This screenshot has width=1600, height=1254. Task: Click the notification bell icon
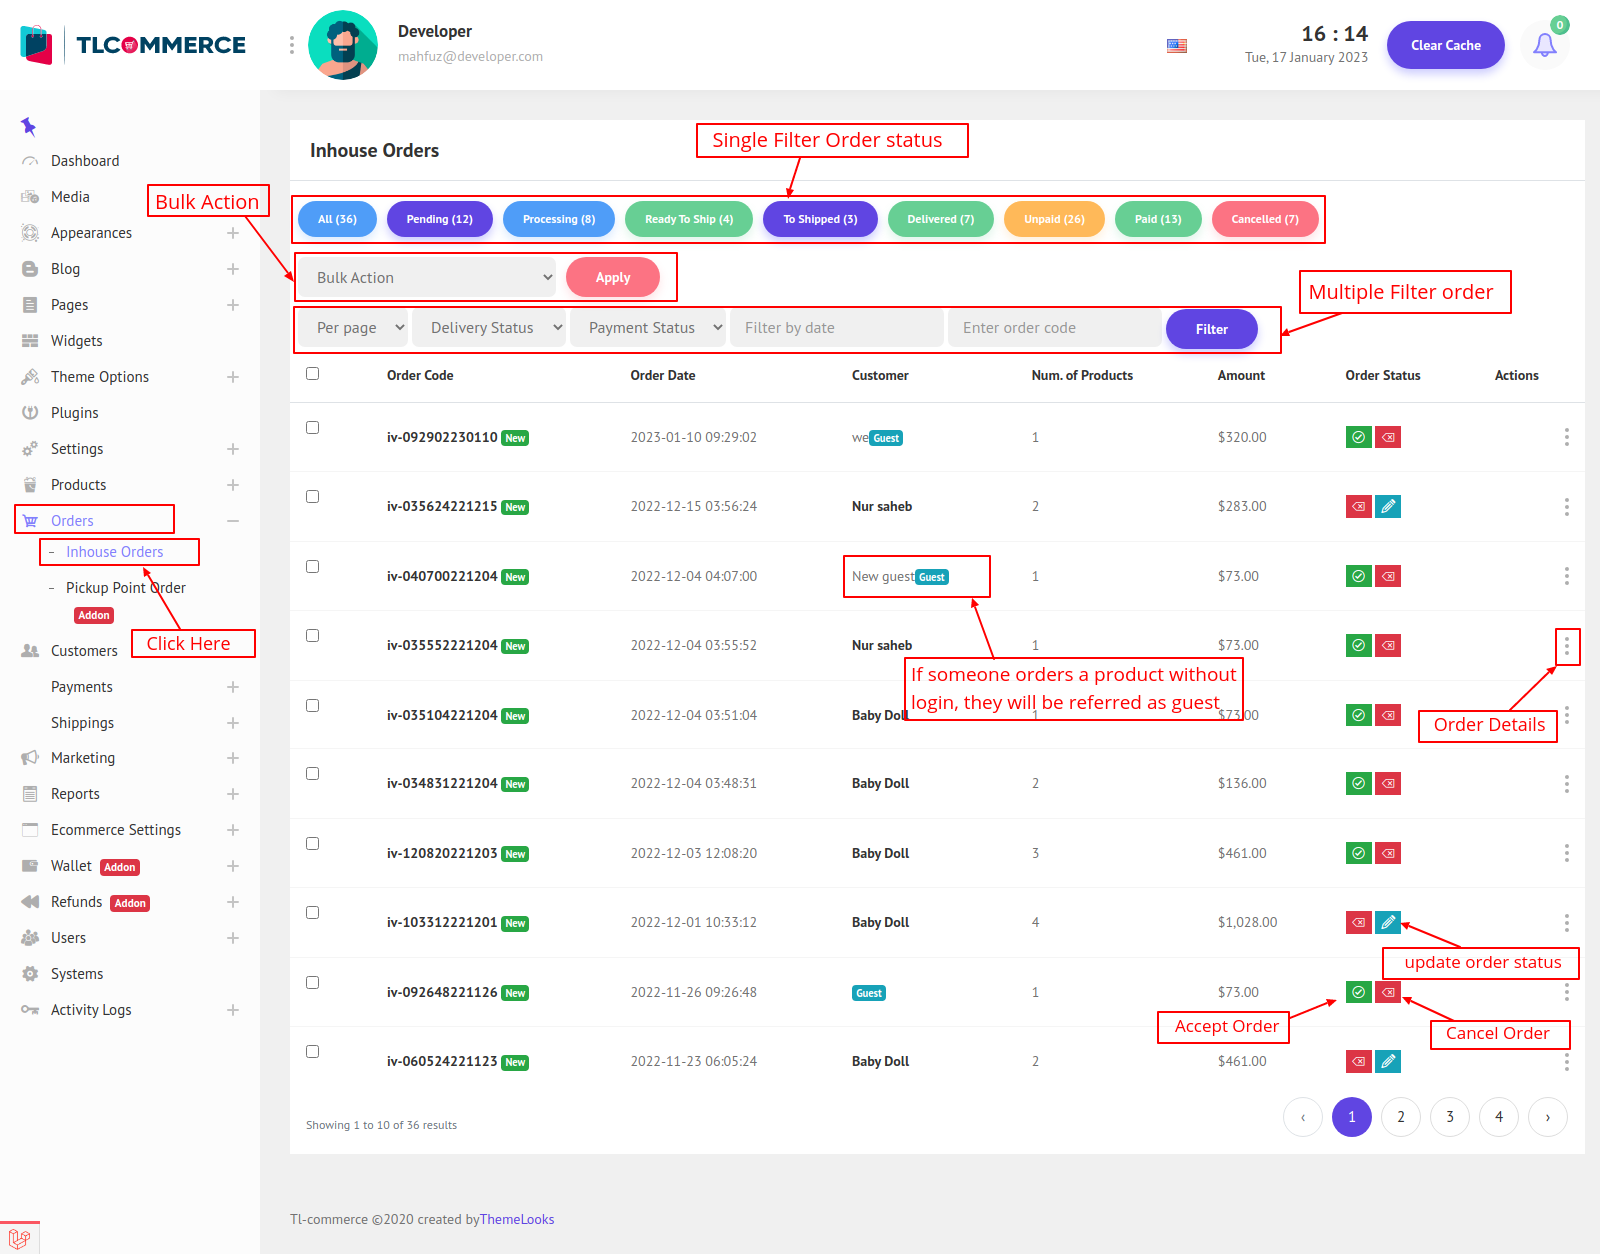coord(1544,45)
